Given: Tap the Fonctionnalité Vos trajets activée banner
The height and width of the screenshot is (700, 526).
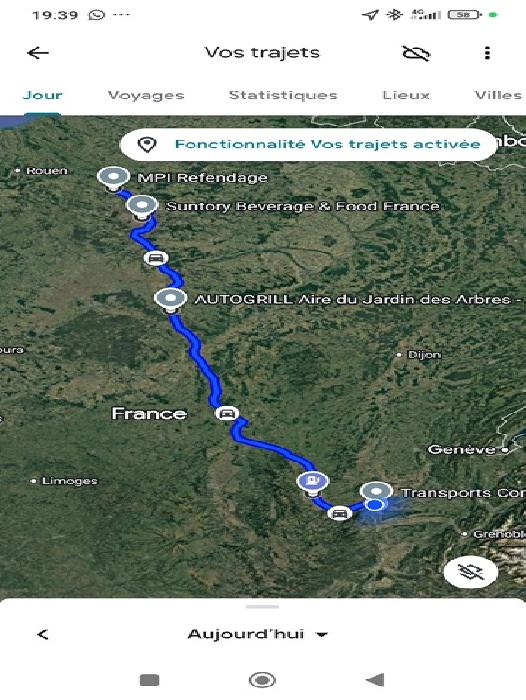Looking at the screenshot, I should (x=308, y=145).
